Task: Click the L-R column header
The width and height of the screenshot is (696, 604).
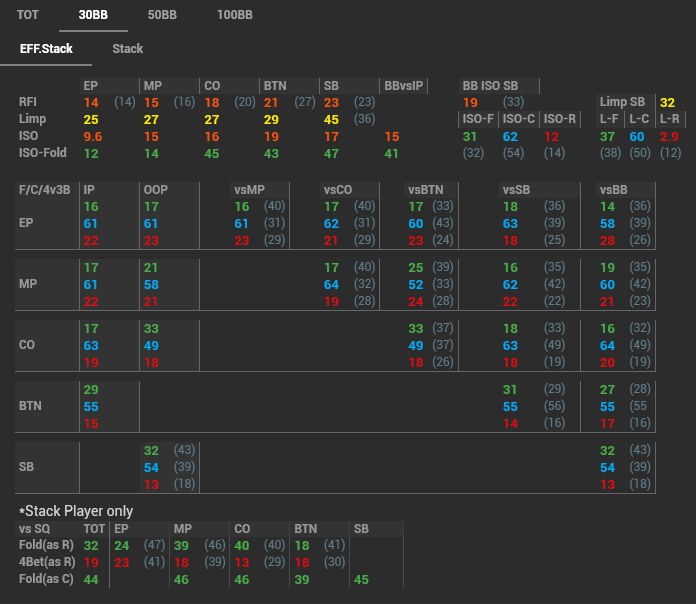Action: click(x=669, y=119)
